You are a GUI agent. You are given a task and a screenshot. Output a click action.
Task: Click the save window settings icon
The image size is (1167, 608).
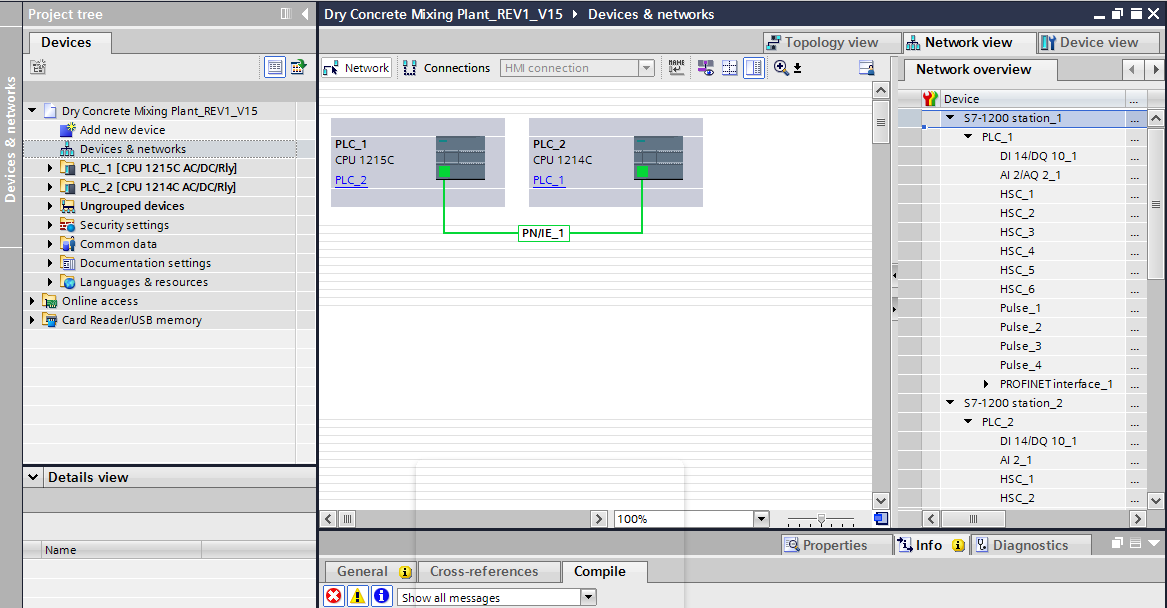[866, 68]
